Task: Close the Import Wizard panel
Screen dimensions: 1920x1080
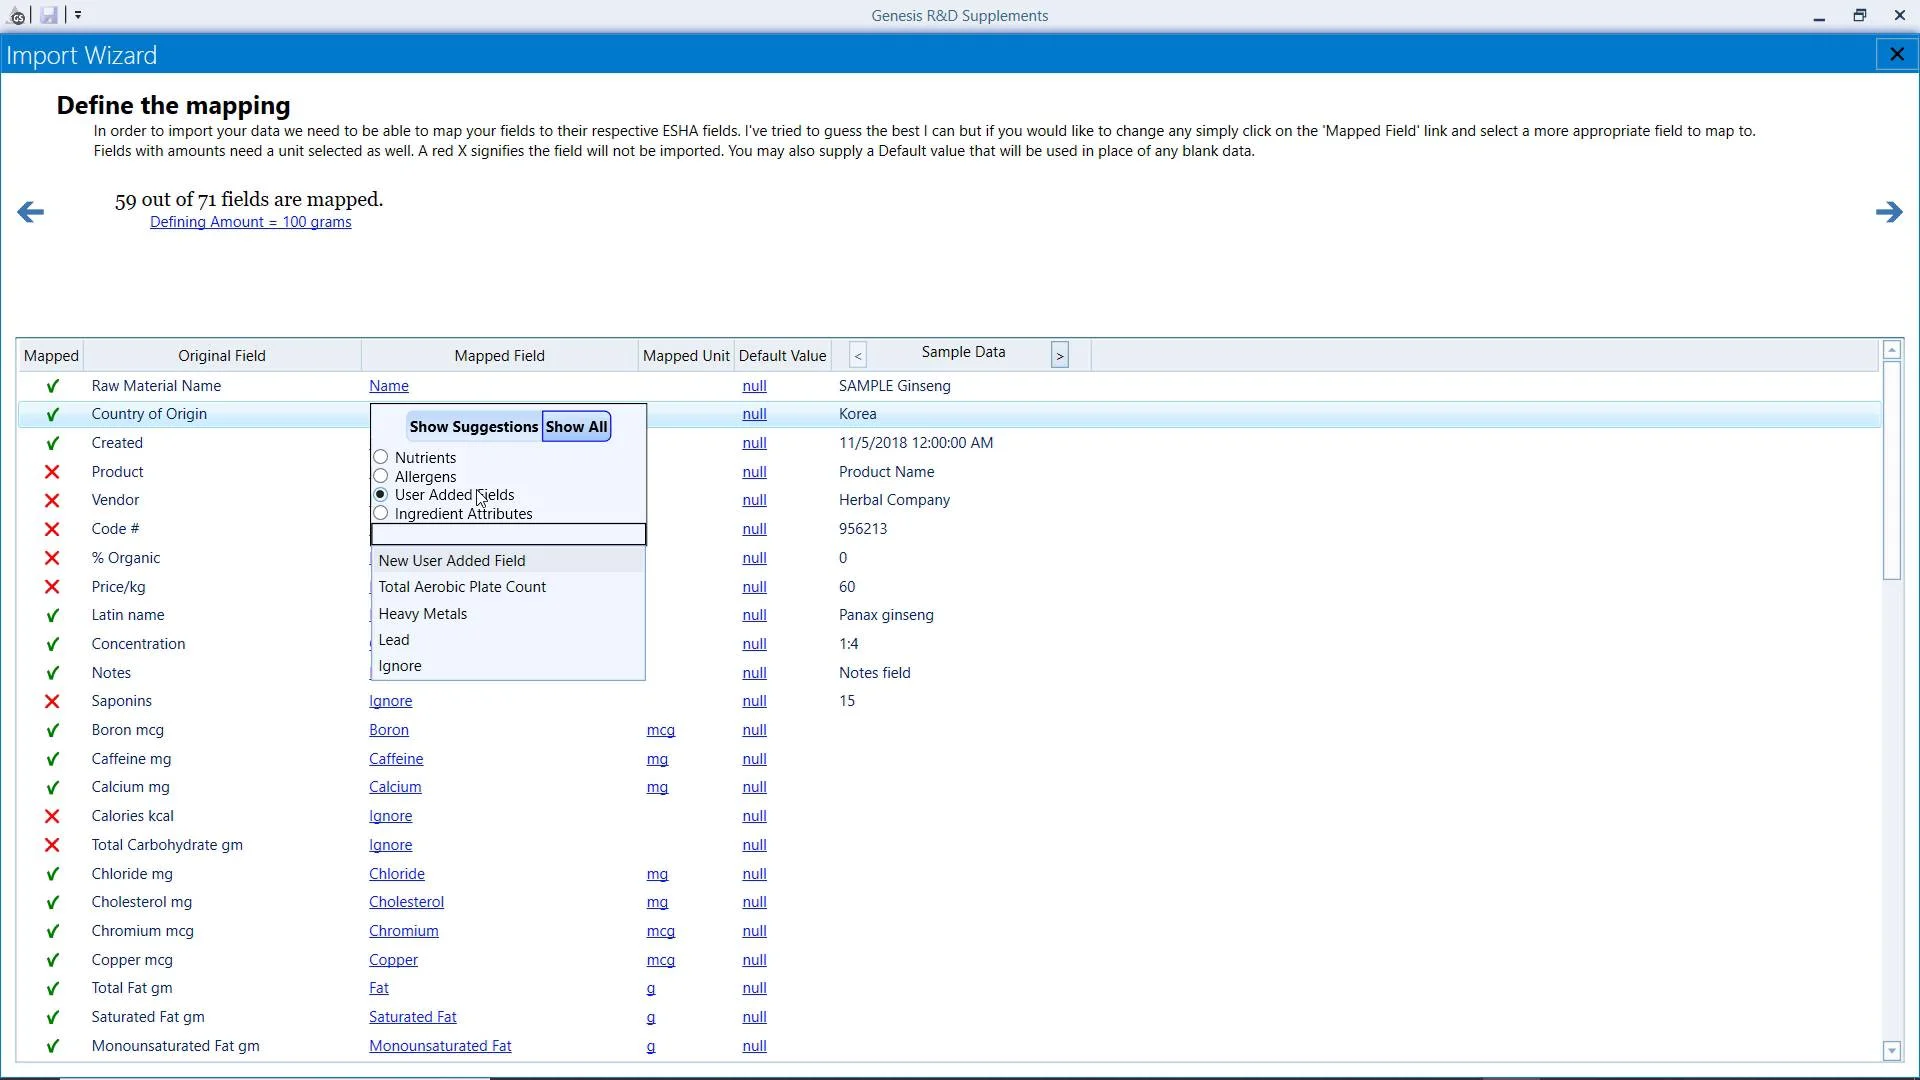Action: pos(1896,55)
